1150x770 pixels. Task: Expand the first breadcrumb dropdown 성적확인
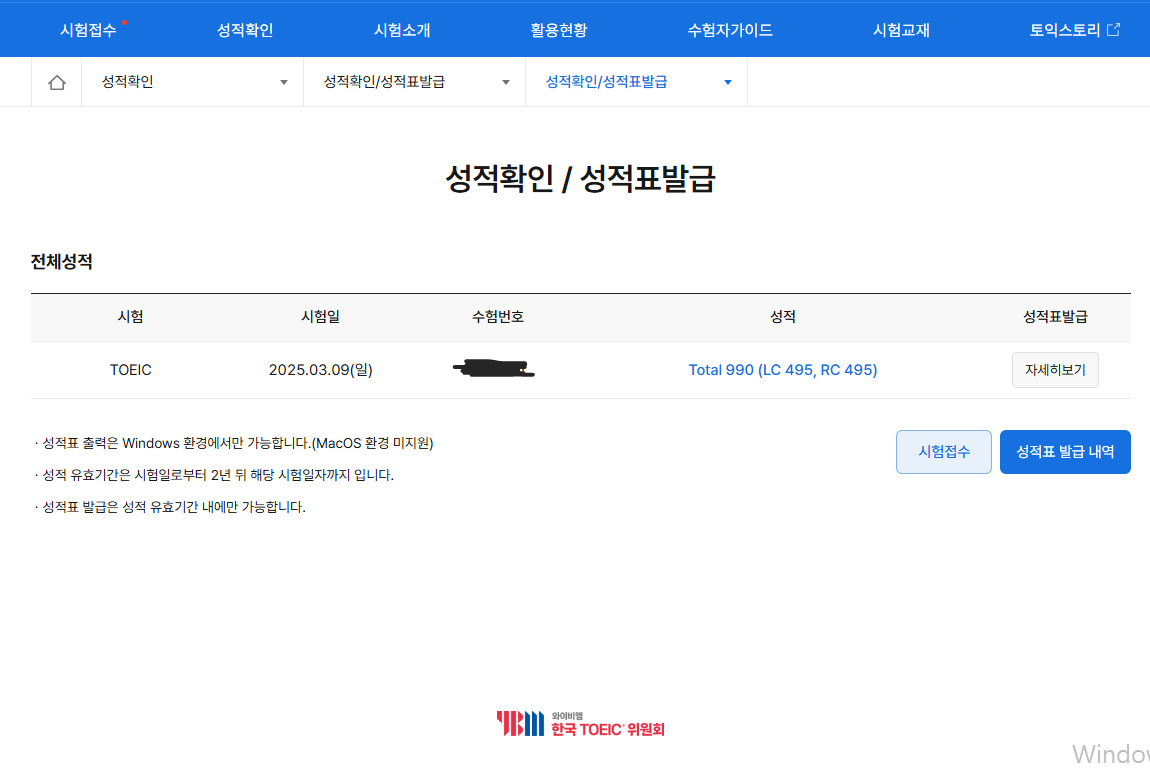193,82
